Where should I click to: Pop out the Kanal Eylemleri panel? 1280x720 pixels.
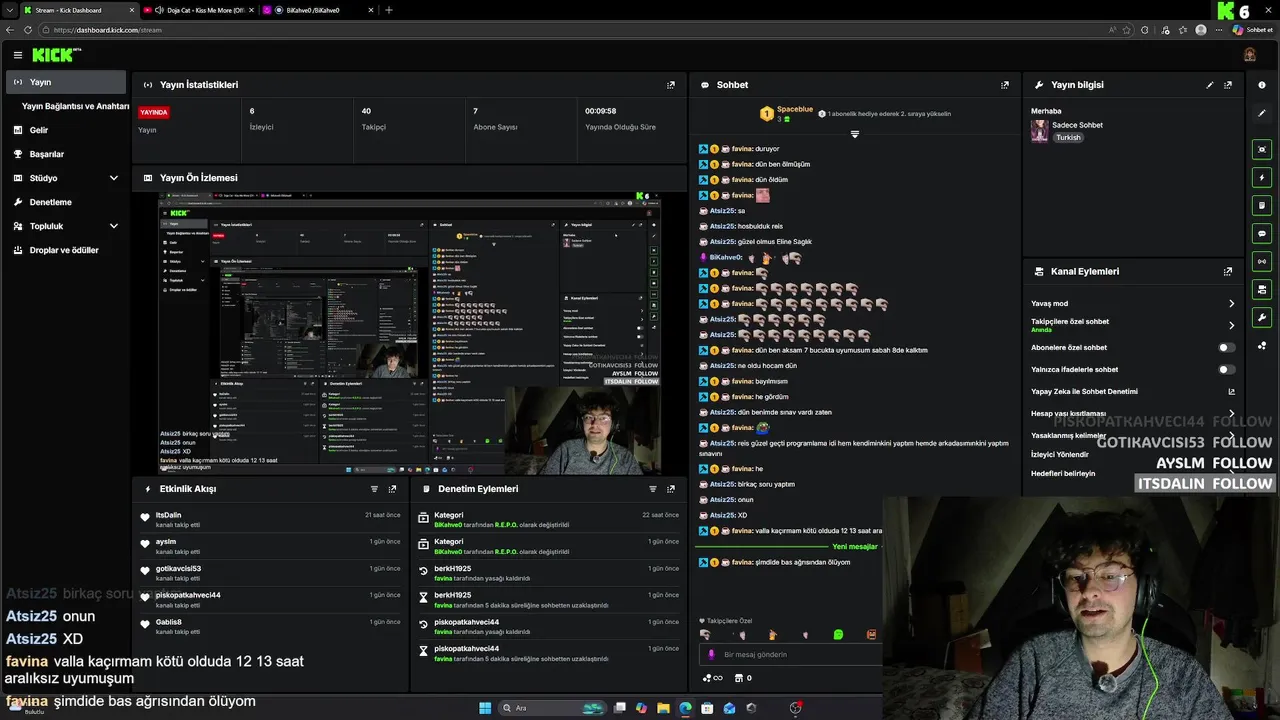[1228, 271]
